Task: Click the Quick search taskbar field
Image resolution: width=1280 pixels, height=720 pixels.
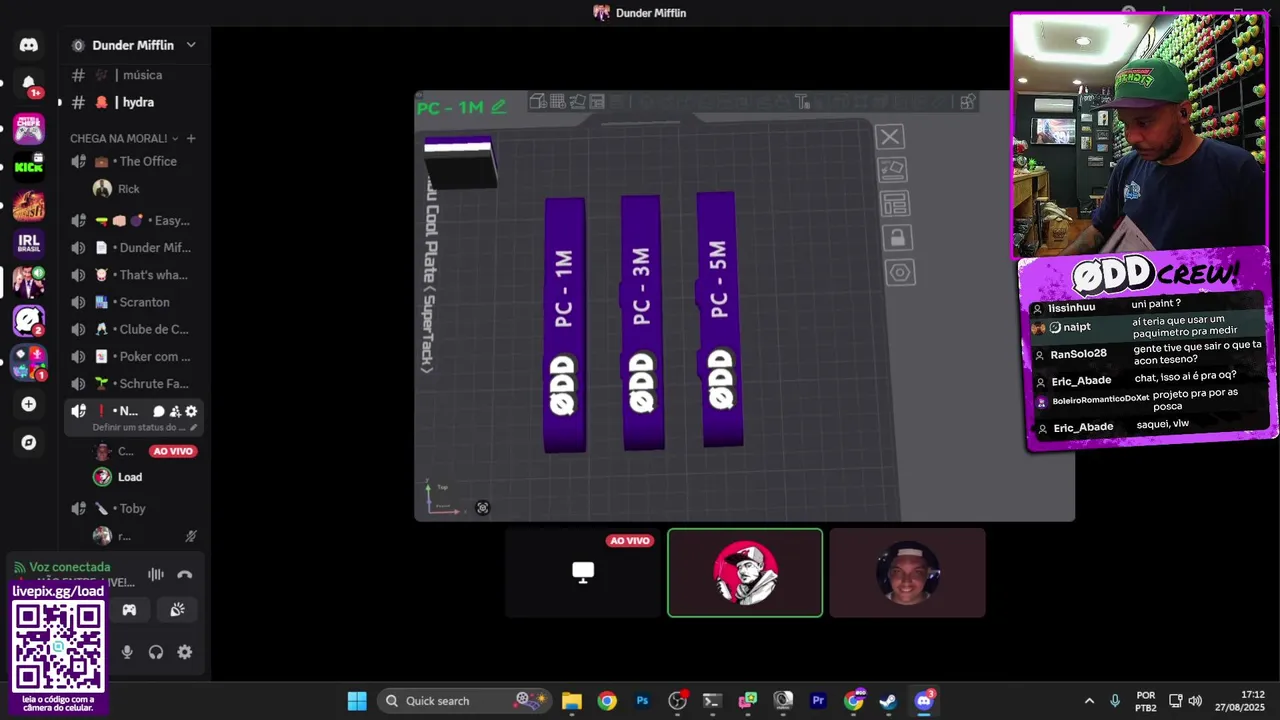Action: point(465,701)
